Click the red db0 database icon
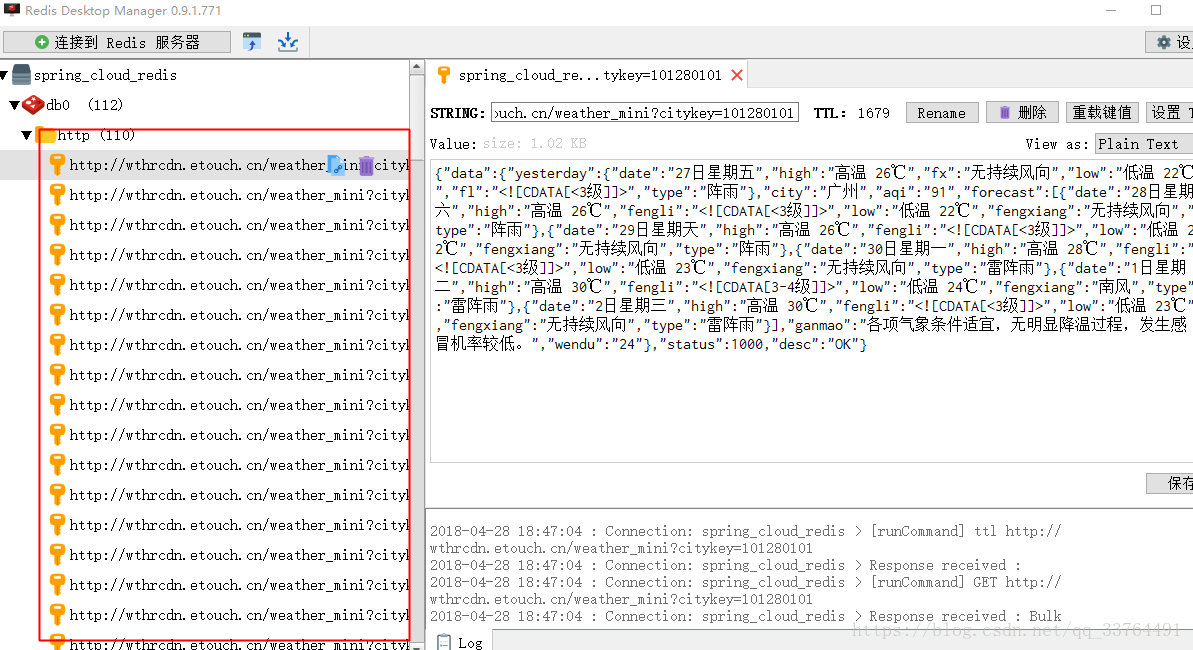This screenshot has width=1193, height=650. click(33, 104)
